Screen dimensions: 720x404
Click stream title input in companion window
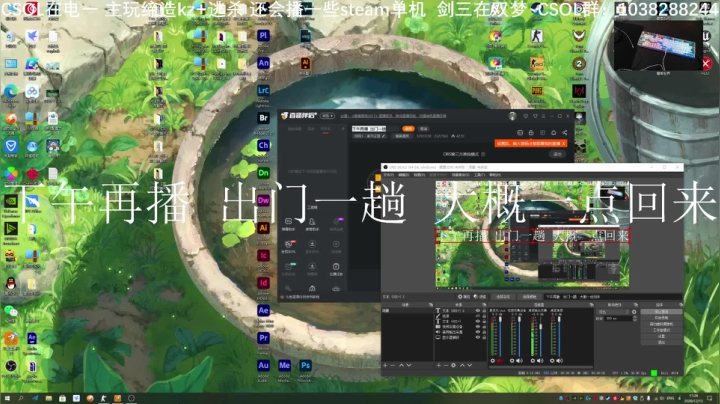[376, 129]
